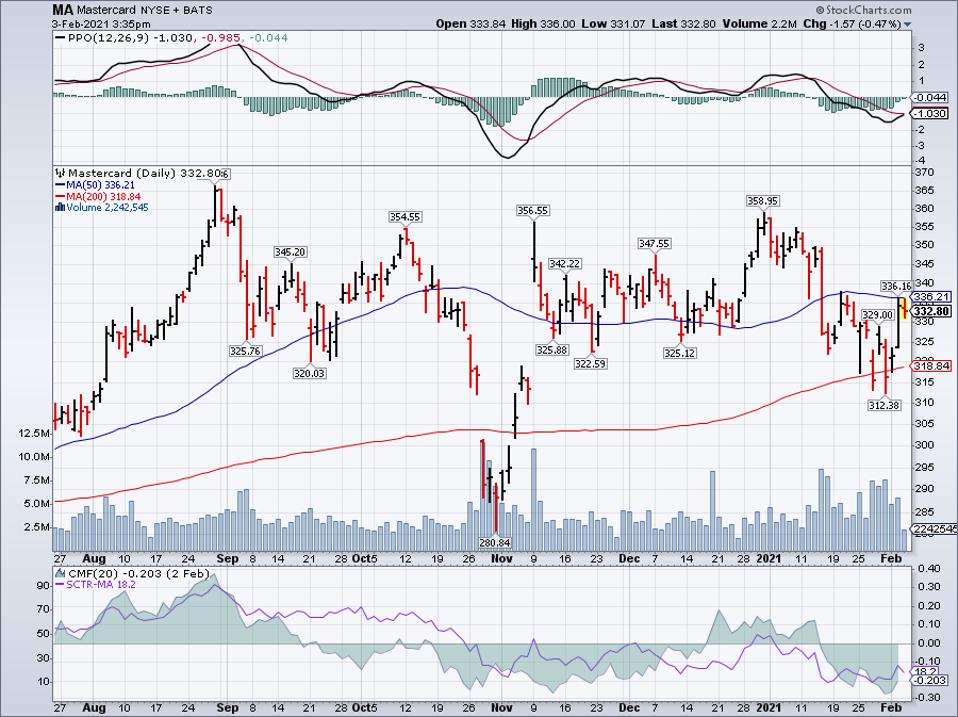The height and width of the screenshot is (717, 958).
Task: Click the 280.84 low label
Action: (x=495, y=542)
